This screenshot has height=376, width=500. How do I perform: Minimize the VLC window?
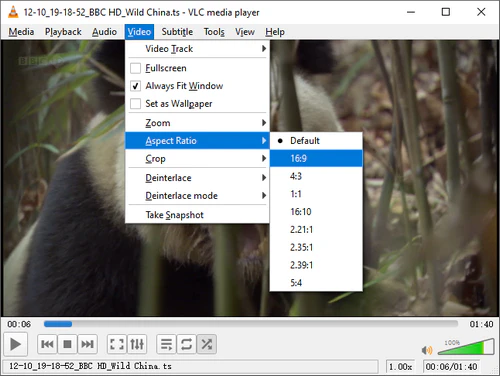[411, 12]
